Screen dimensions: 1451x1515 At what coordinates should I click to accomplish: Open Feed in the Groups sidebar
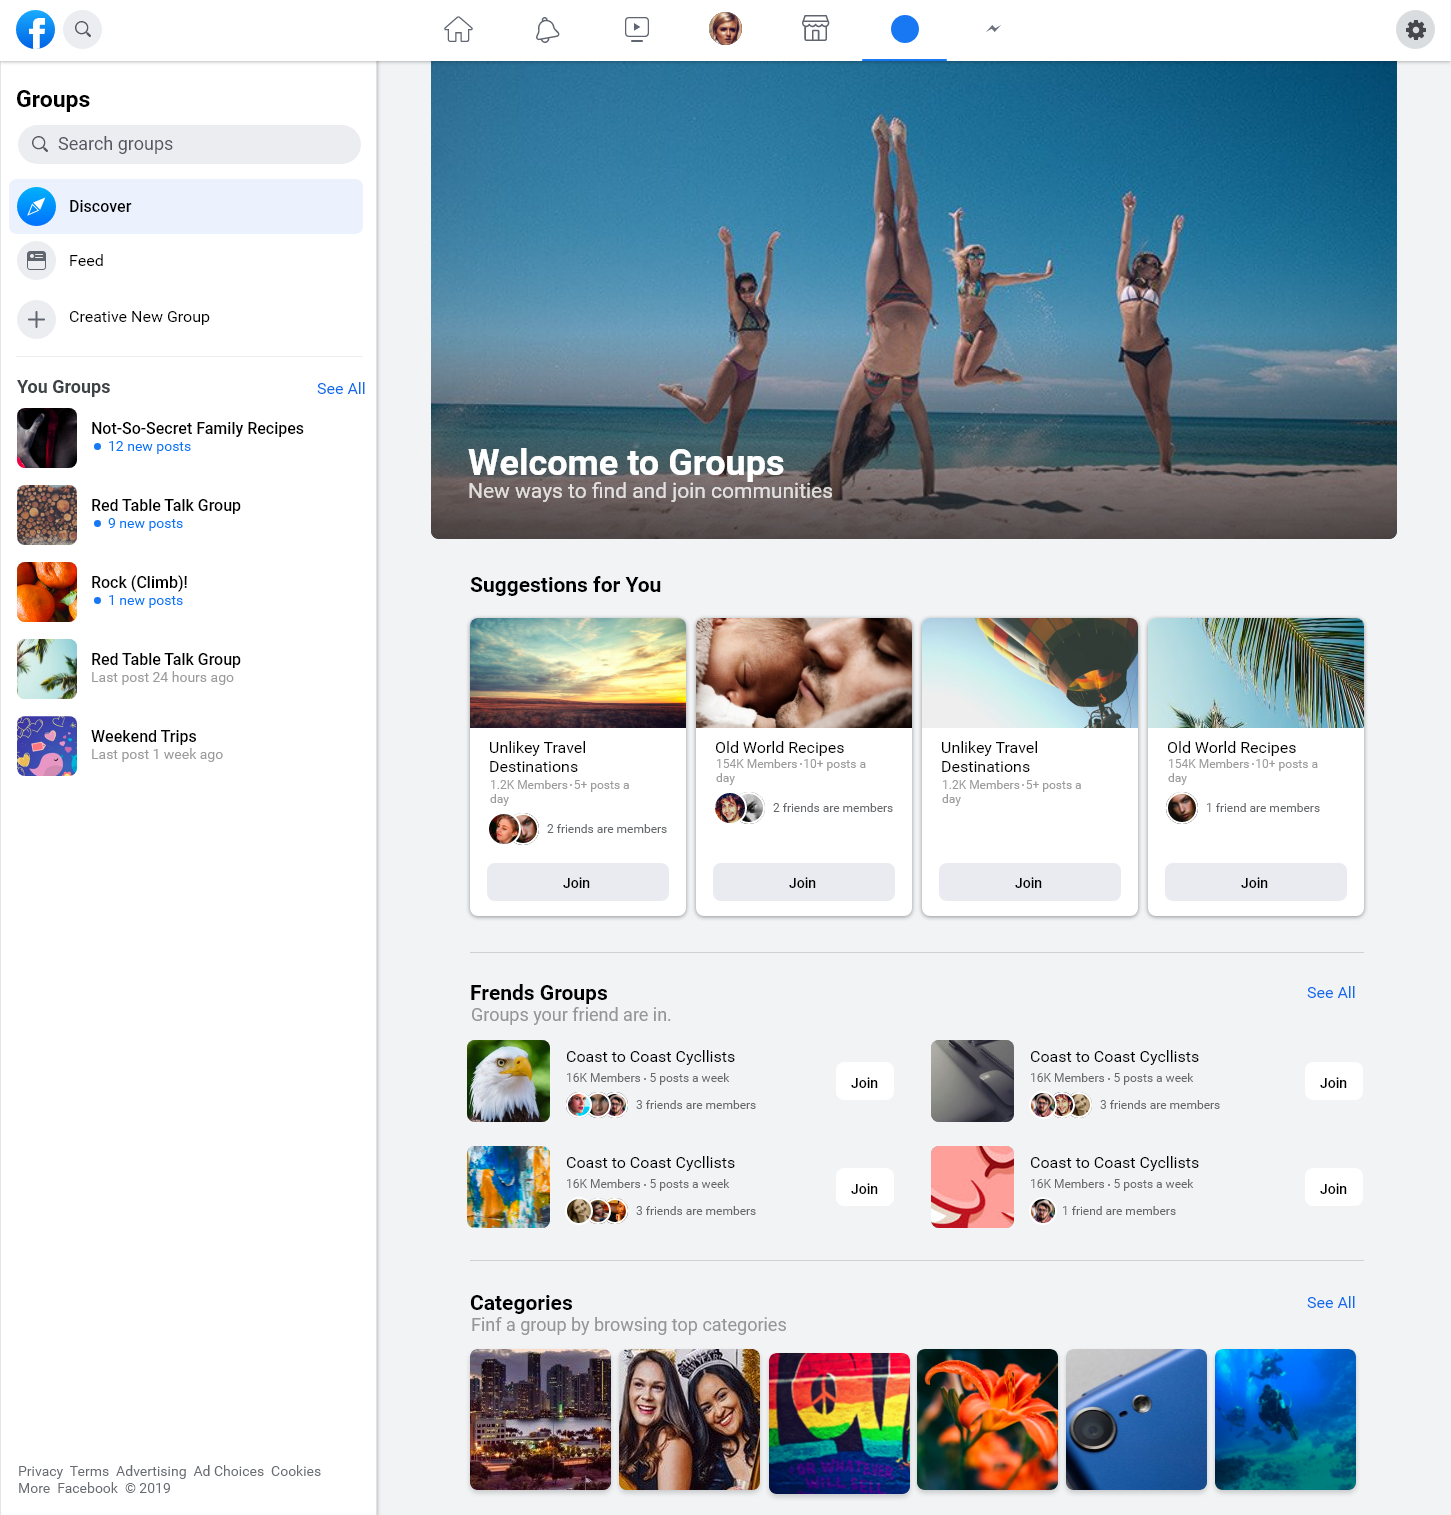point(86,261)
